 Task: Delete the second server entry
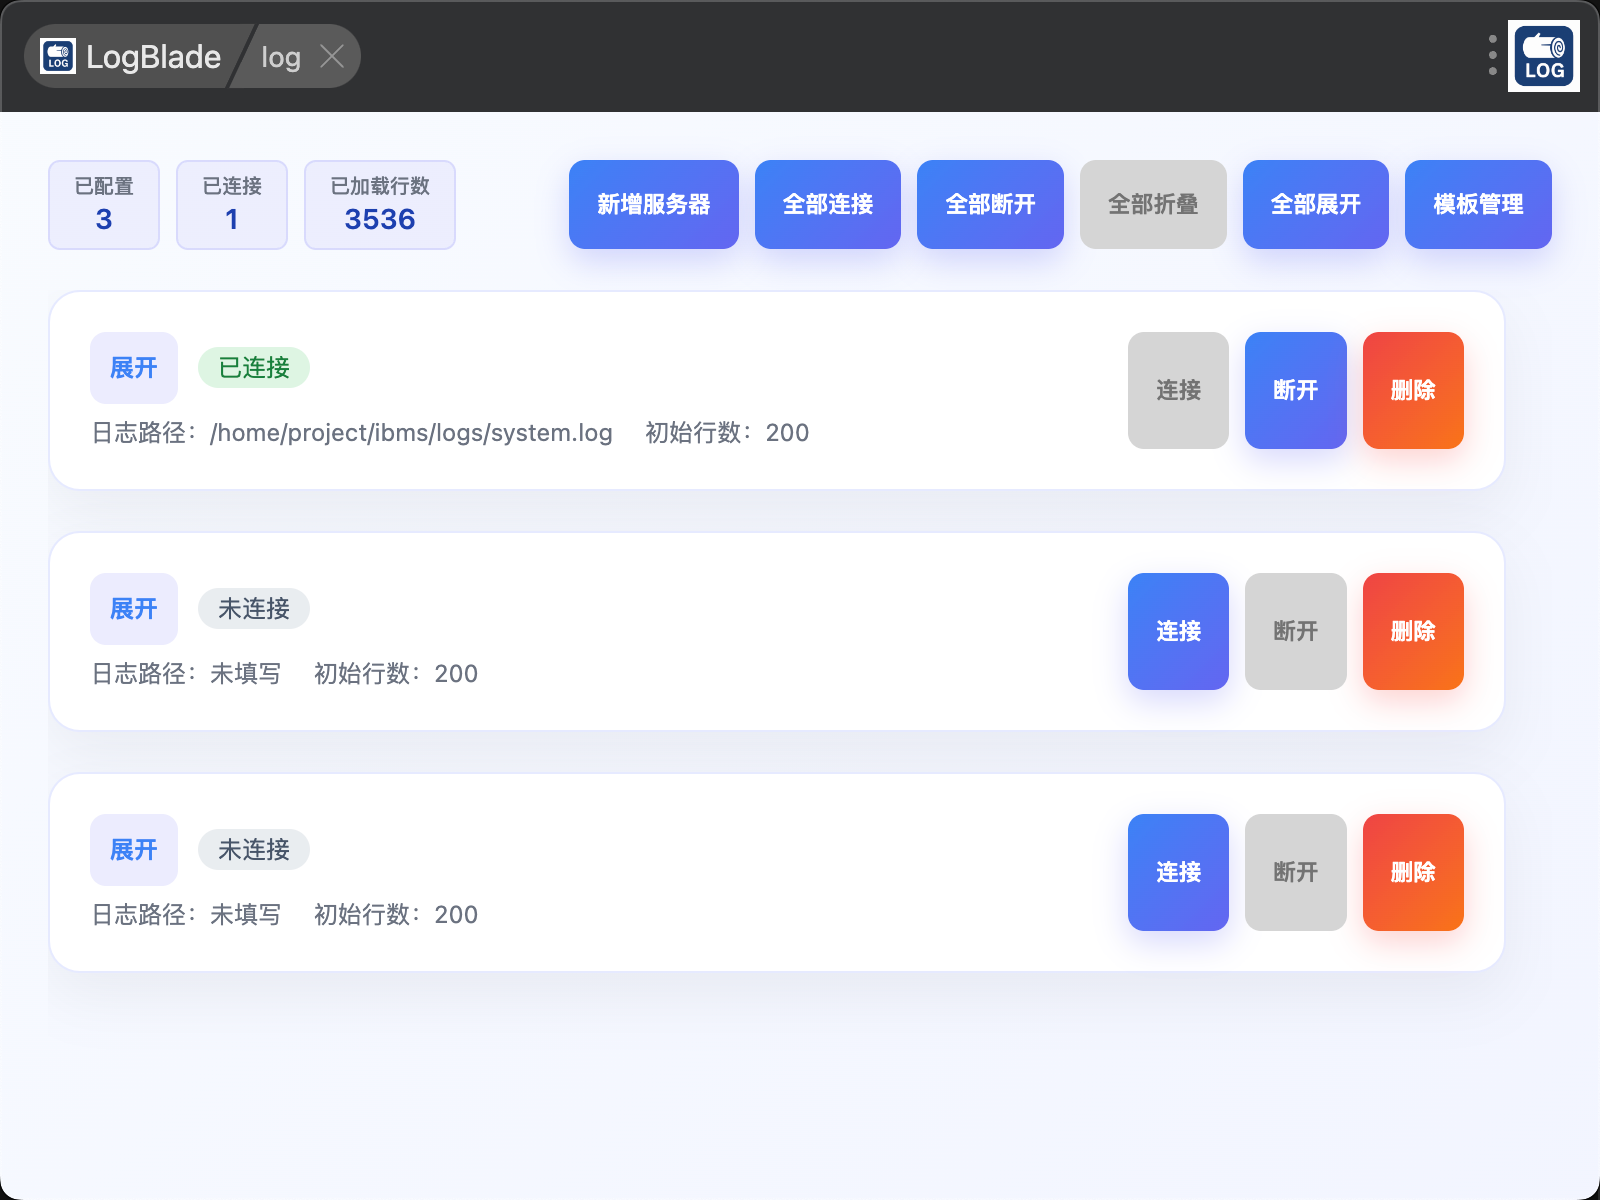click(x=1413, y=631)
